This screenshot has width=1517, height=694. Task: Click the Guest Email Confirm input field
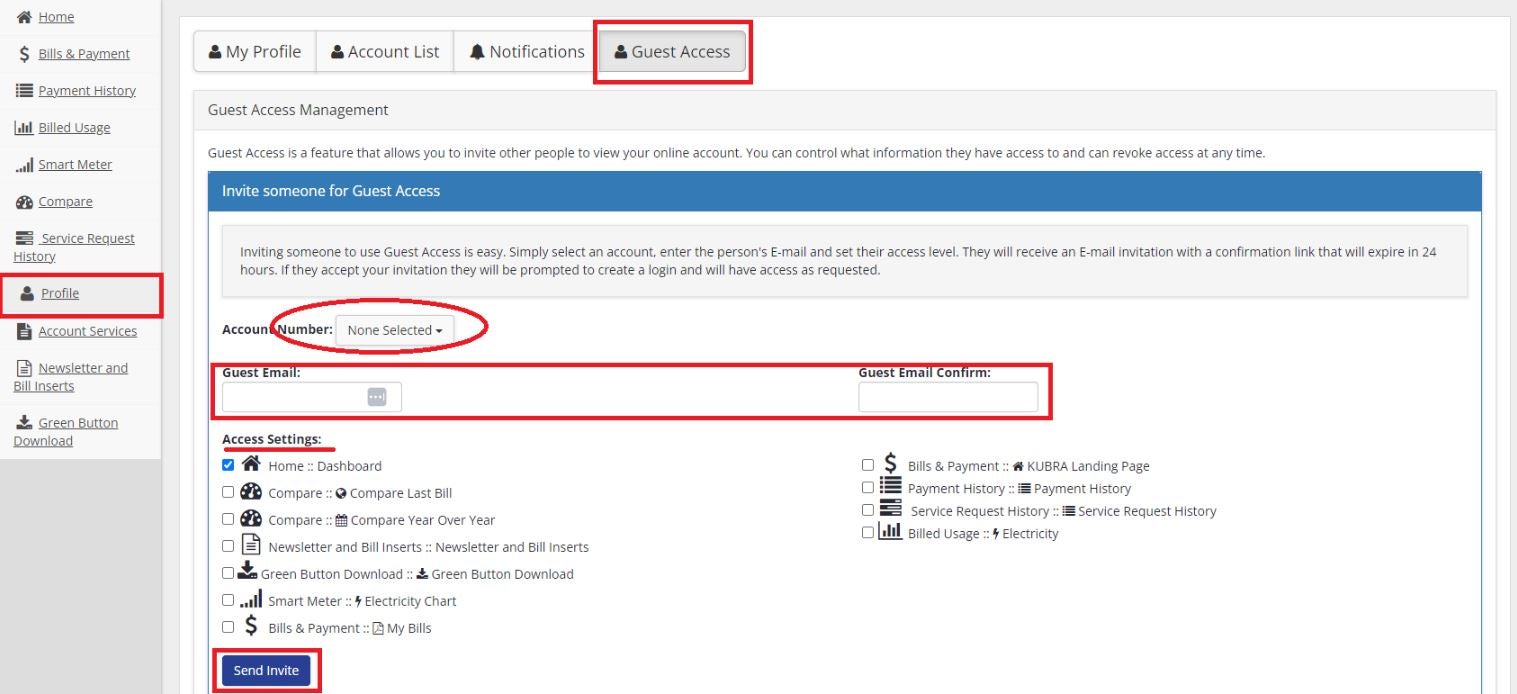tap(947, 397)
